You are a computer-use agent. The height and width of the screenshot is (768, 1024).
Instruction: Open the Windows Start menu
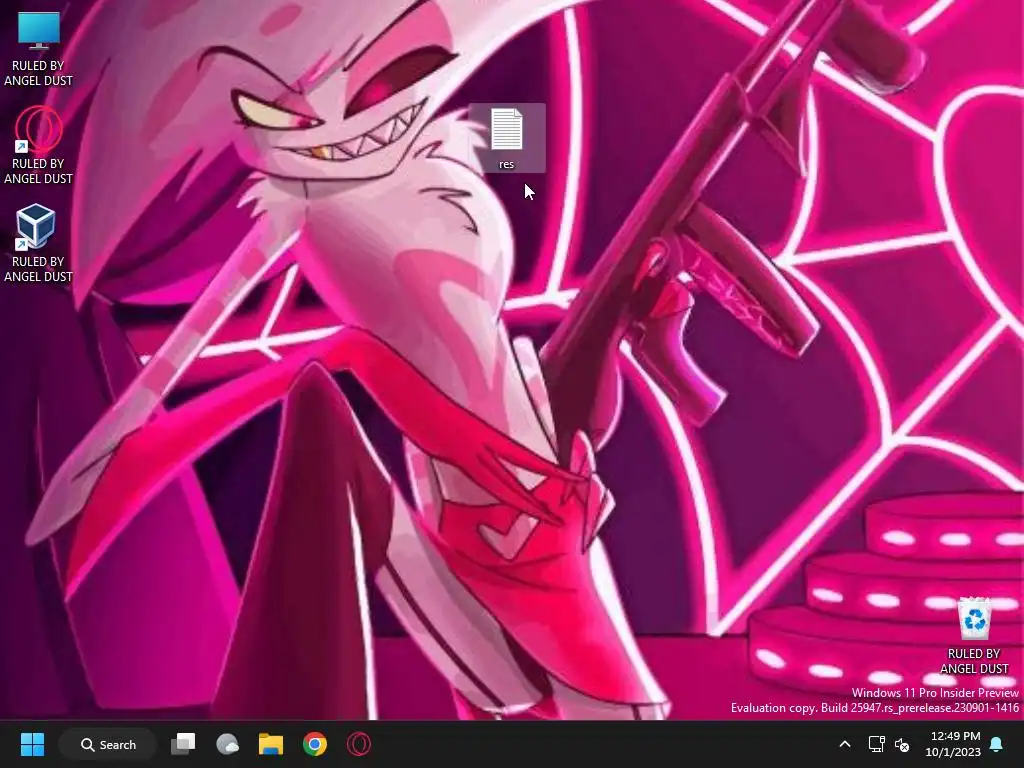(x=32, y=744)
